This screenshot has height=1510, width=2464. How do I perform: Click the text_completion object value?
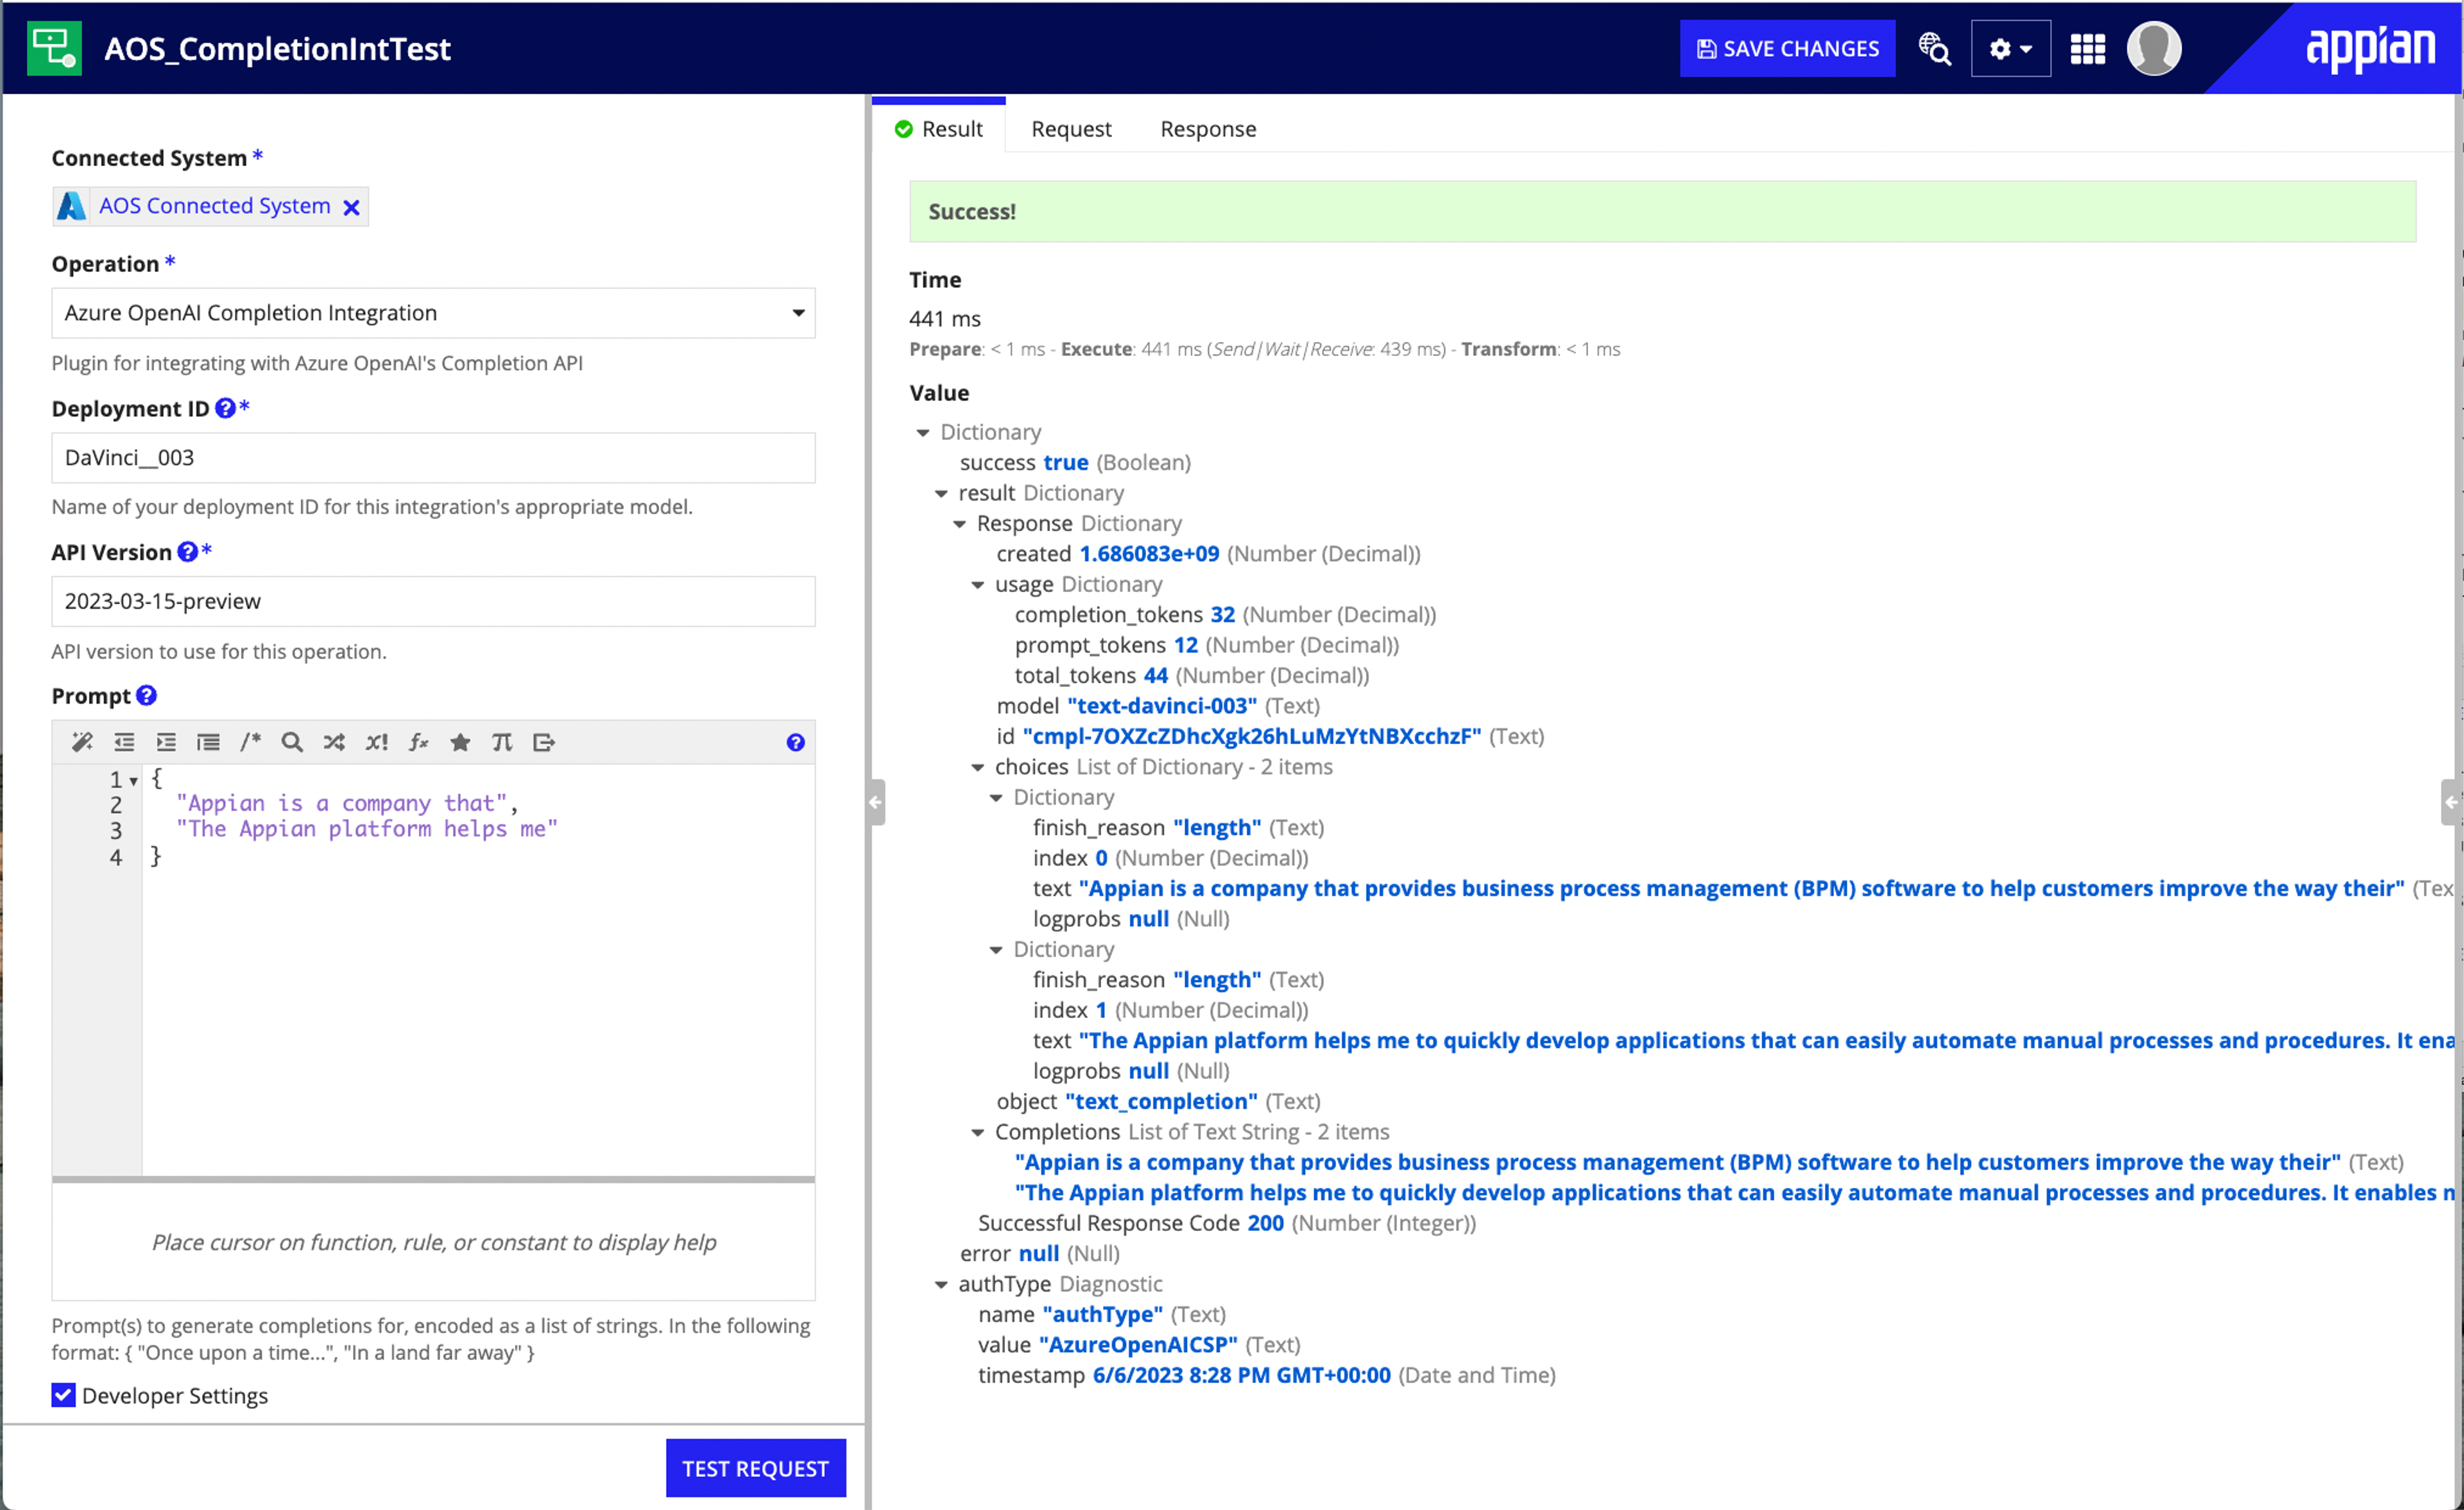coord(1161,1101)
